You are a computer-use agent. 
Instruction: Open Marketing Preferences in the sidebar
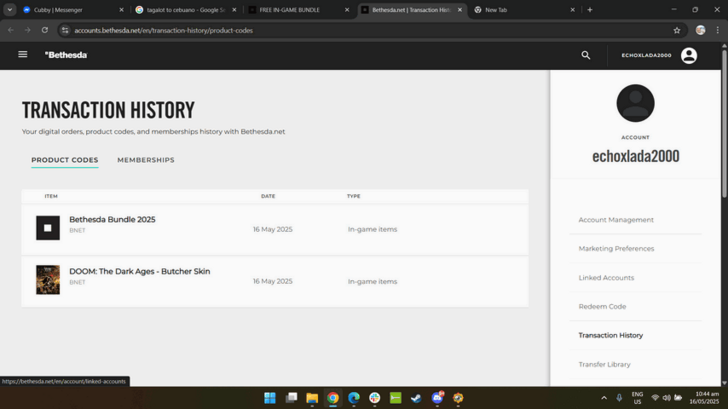616,249
